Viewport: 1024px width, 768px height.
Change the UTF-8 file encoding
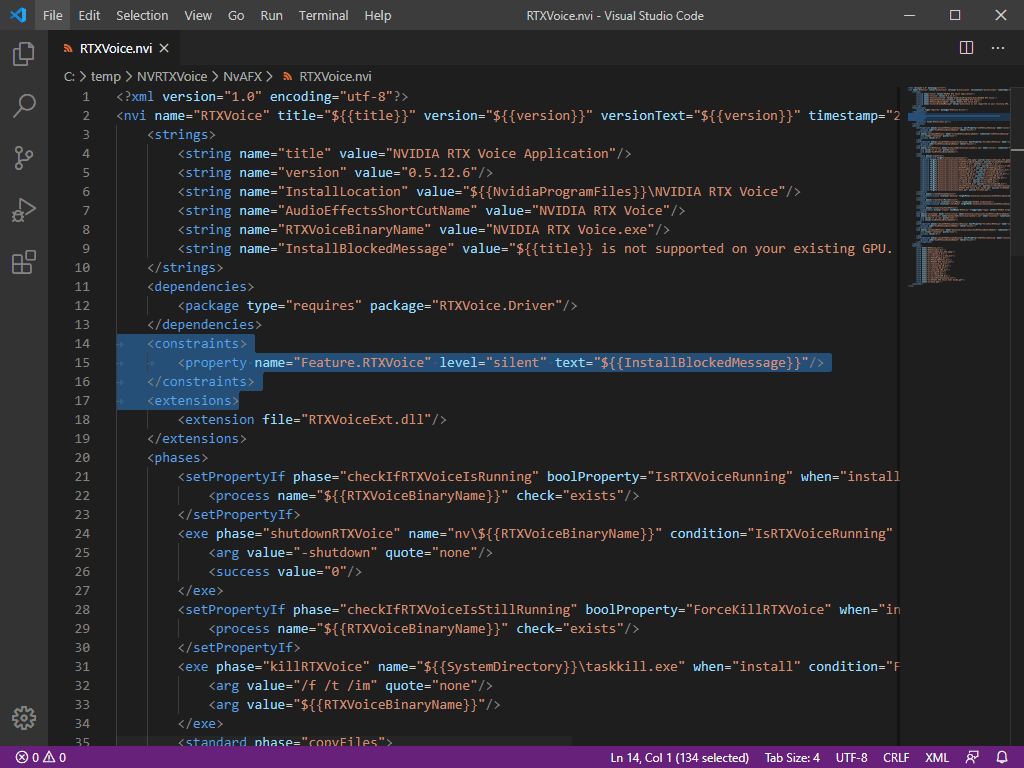pos(851,757)
